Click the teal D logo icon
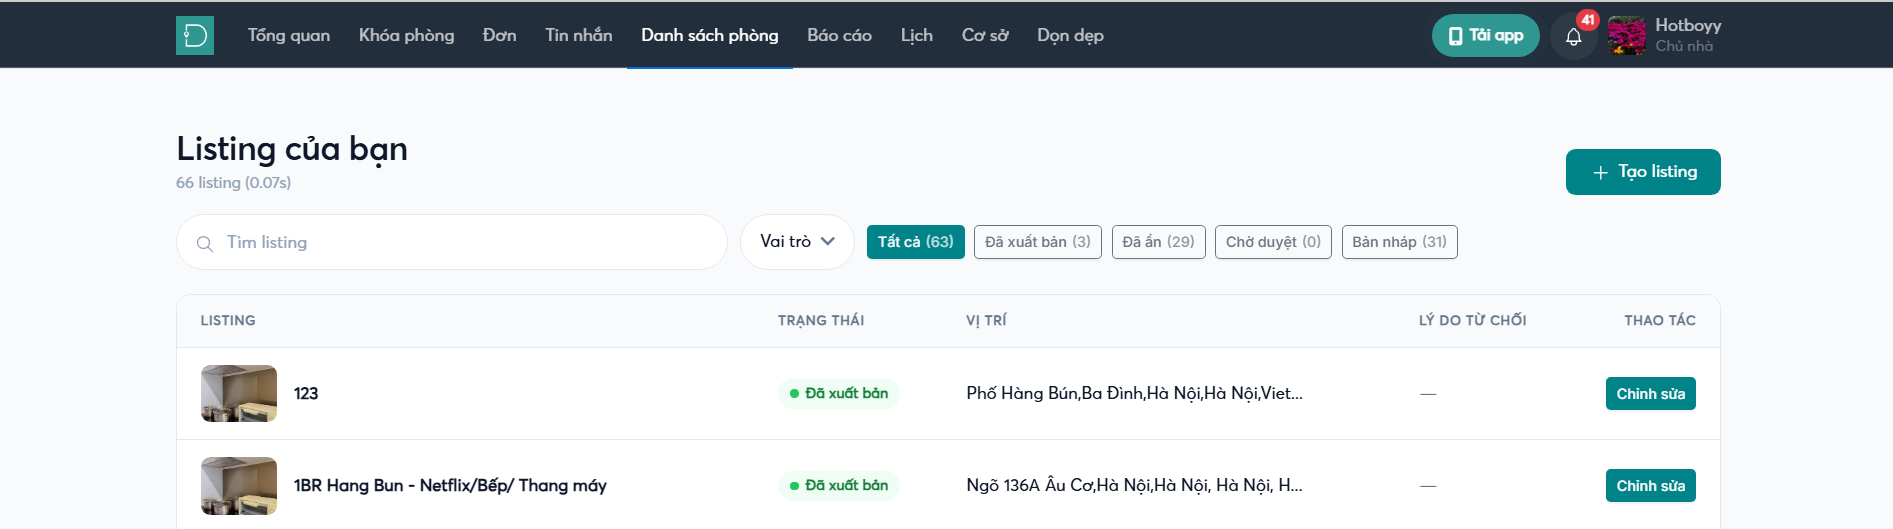This screenshot has width=1893, height=529. [195, 35]
